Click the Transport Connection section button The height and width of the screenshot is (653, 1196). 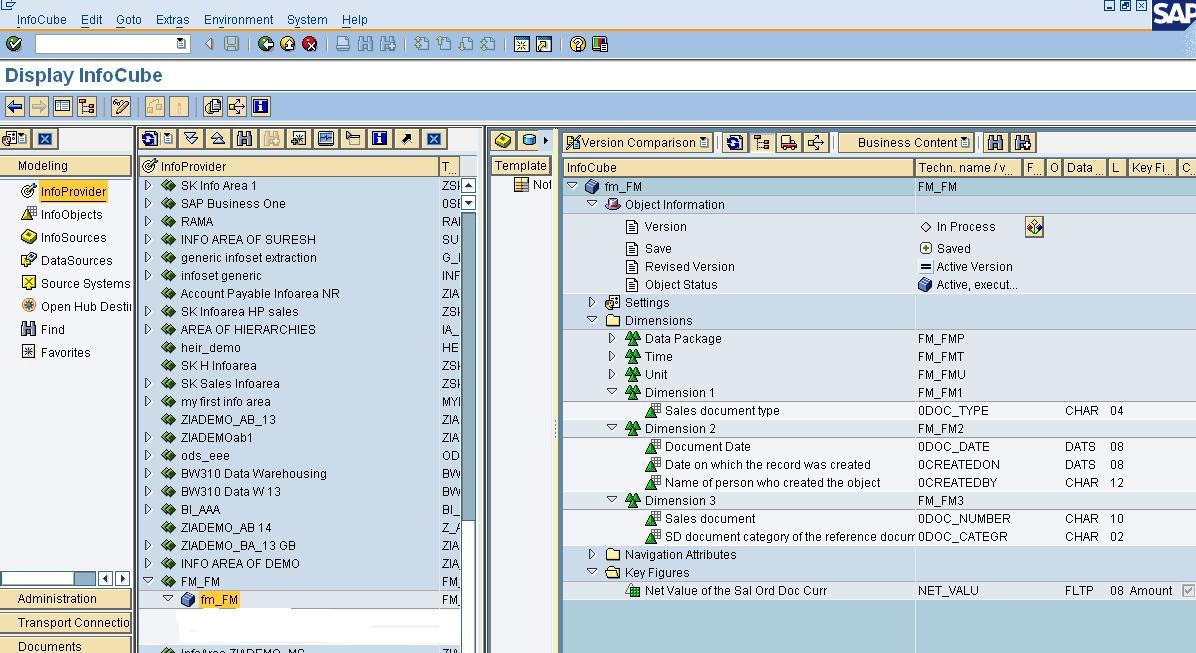click(66, 622)
